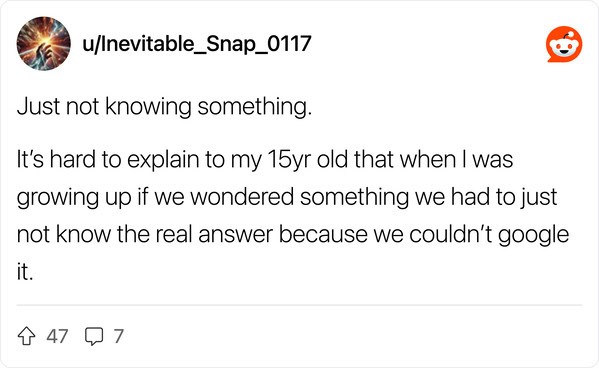
Task: Open the user's circular avatar image
Action: coord(44,44)
